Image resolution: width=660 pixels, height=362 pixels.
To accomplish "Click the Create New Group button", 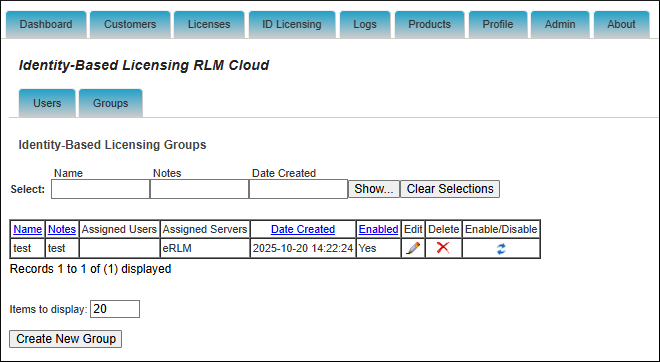I will (x=66, y=339).
